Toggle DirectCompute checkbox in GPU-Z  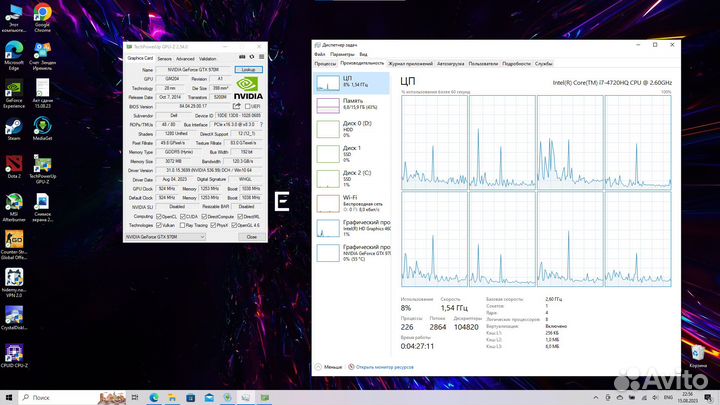pyautogui.click(x=204, y=216)
